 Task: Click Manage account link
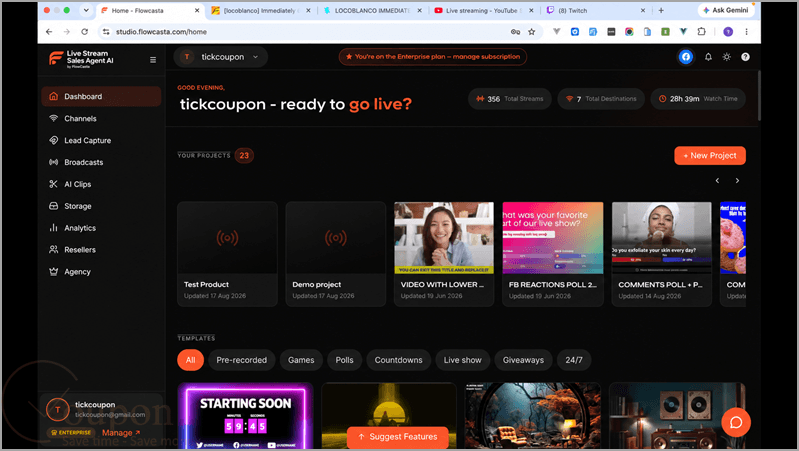(x=121, y=433)
